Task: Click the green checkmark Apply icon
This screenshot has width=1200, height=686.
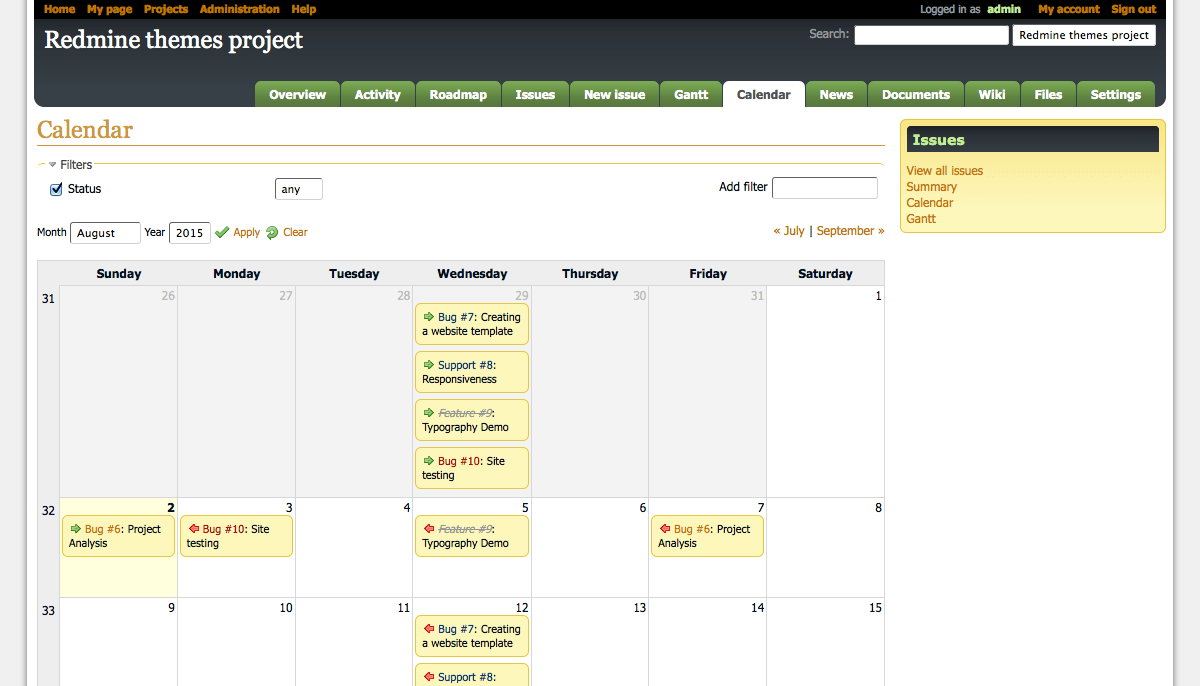Action: pyautogui.click(x=222, y=232)
